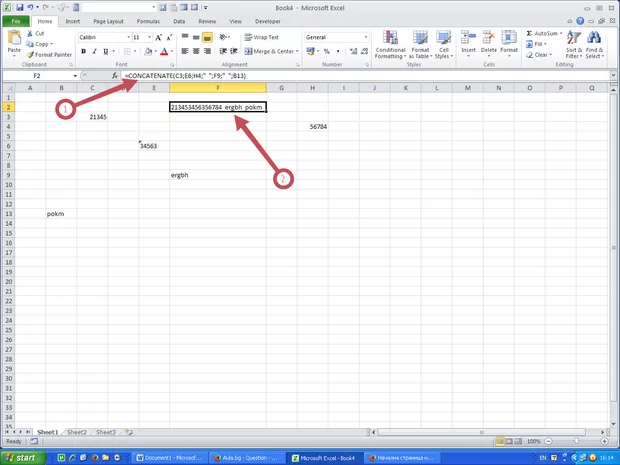The image size is (620, 465).
Task: Apply the Fill Color bucket
Action: point(148,51)
